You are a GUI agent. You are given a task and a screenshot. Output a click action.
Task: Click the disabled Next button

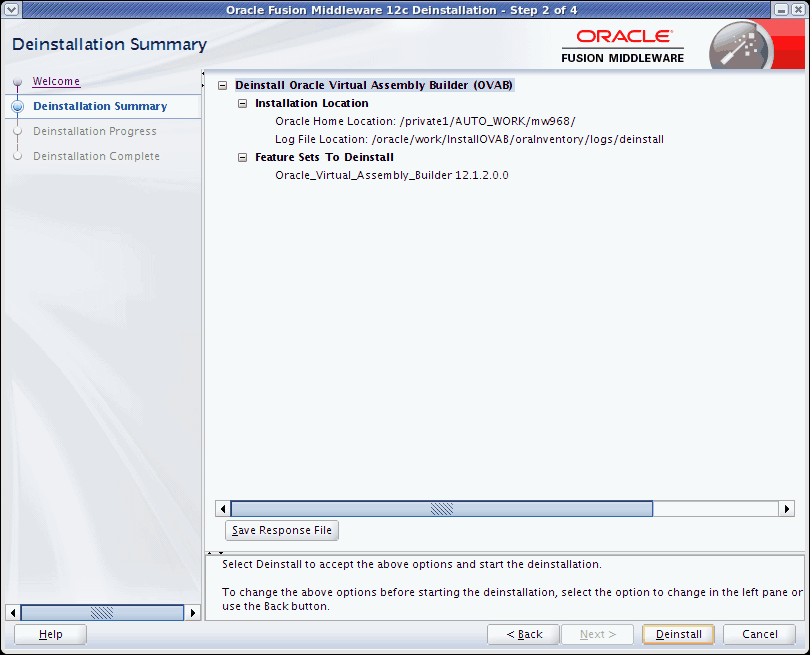(x=597, y=634)
